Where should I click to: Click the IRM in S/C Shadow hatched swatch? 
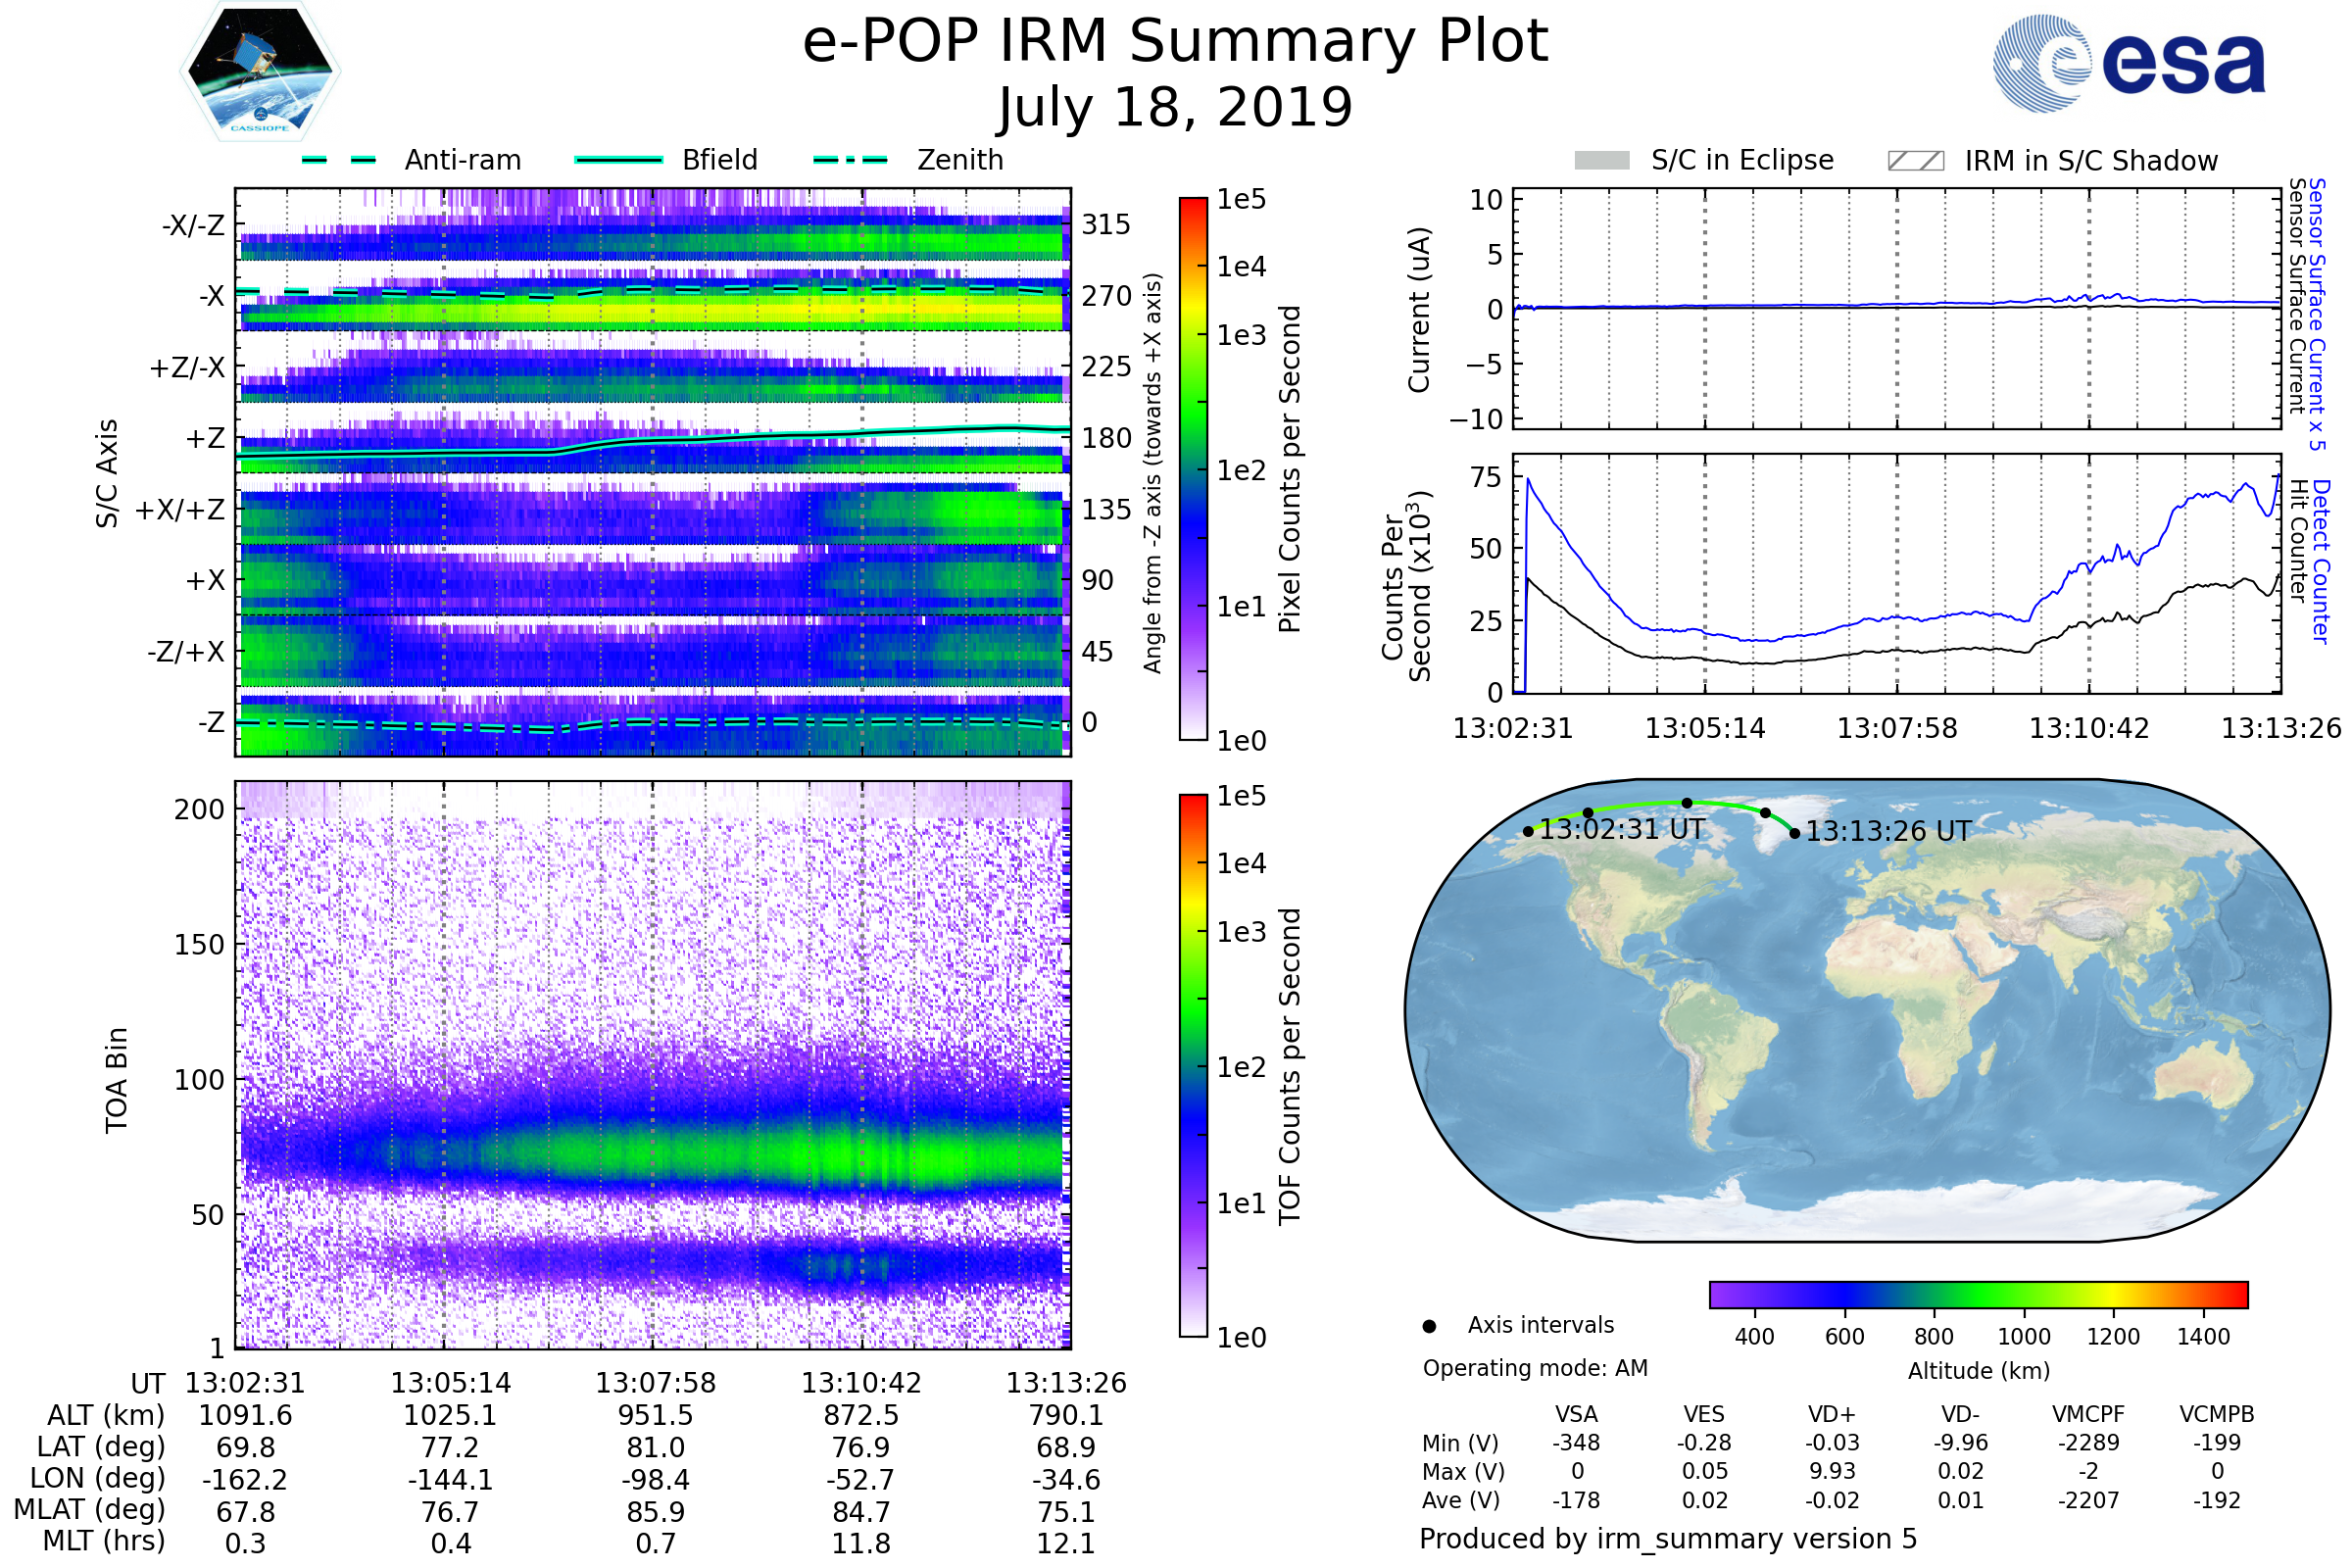point(1915,161)
